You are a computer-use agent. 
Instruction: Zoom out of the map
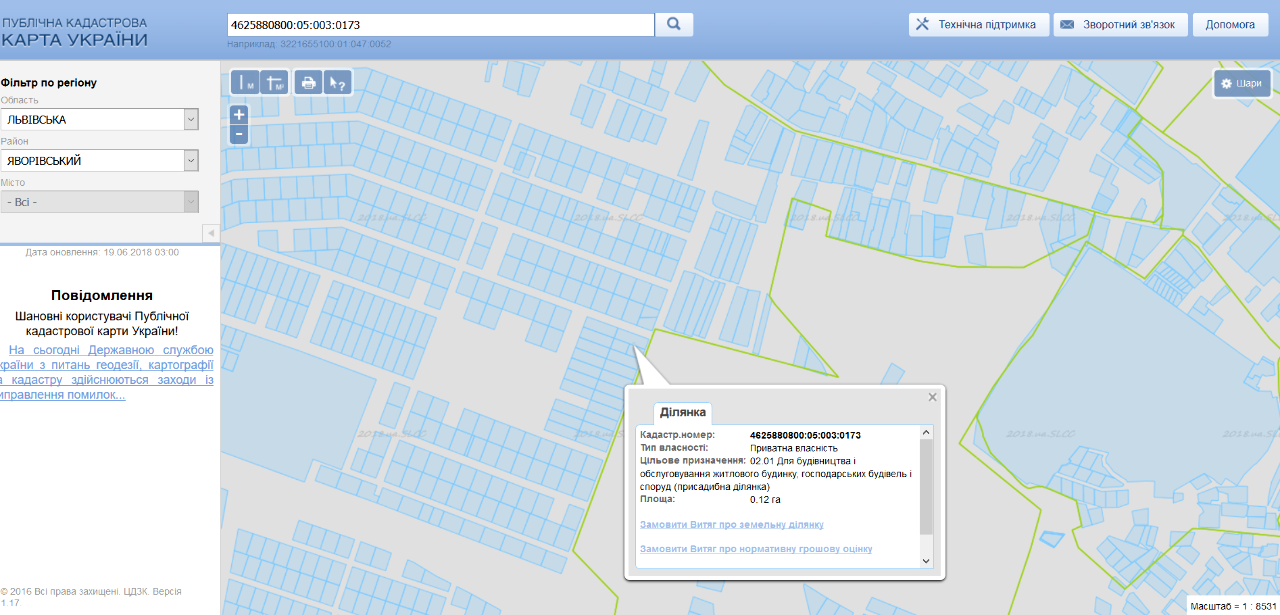(239, 135)
